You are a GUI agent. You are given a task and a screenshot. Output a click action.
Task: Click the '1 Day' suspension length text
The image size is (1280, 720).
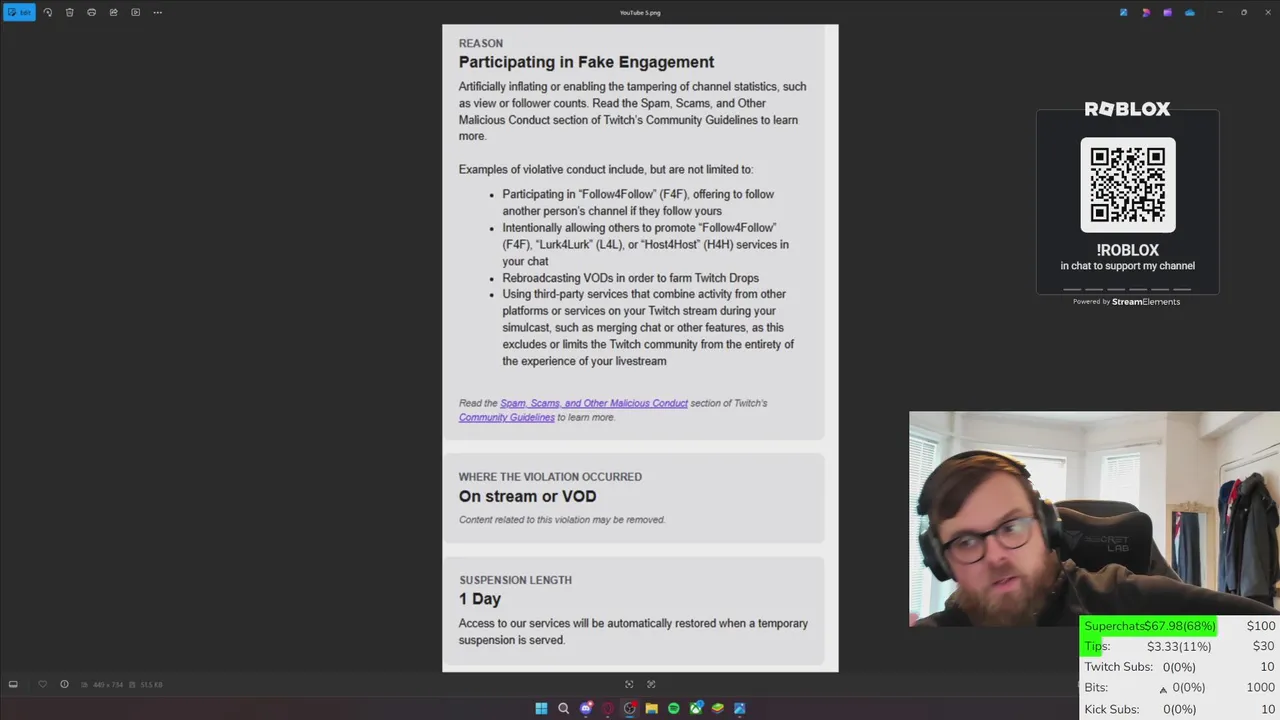pos(480,599)
